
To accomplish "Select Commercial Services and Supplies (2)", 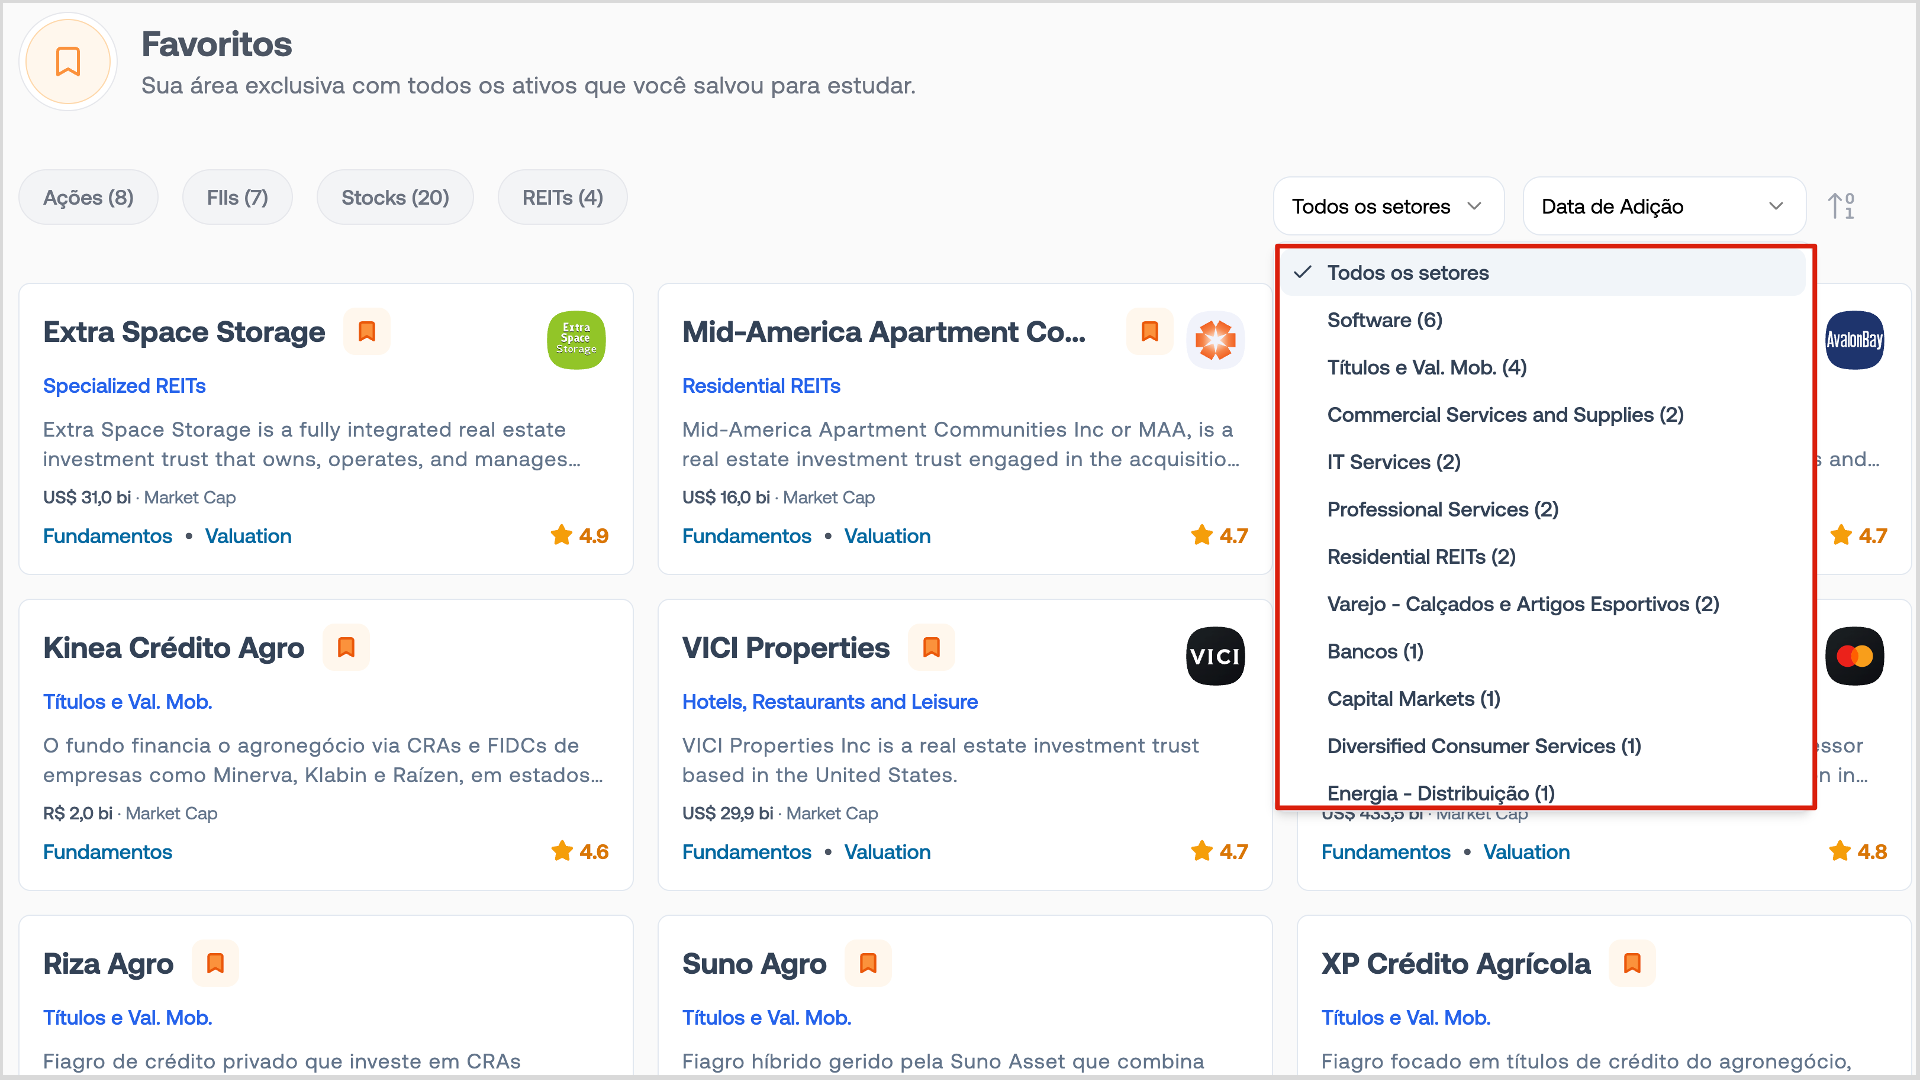I will (x=1544, y=415).
